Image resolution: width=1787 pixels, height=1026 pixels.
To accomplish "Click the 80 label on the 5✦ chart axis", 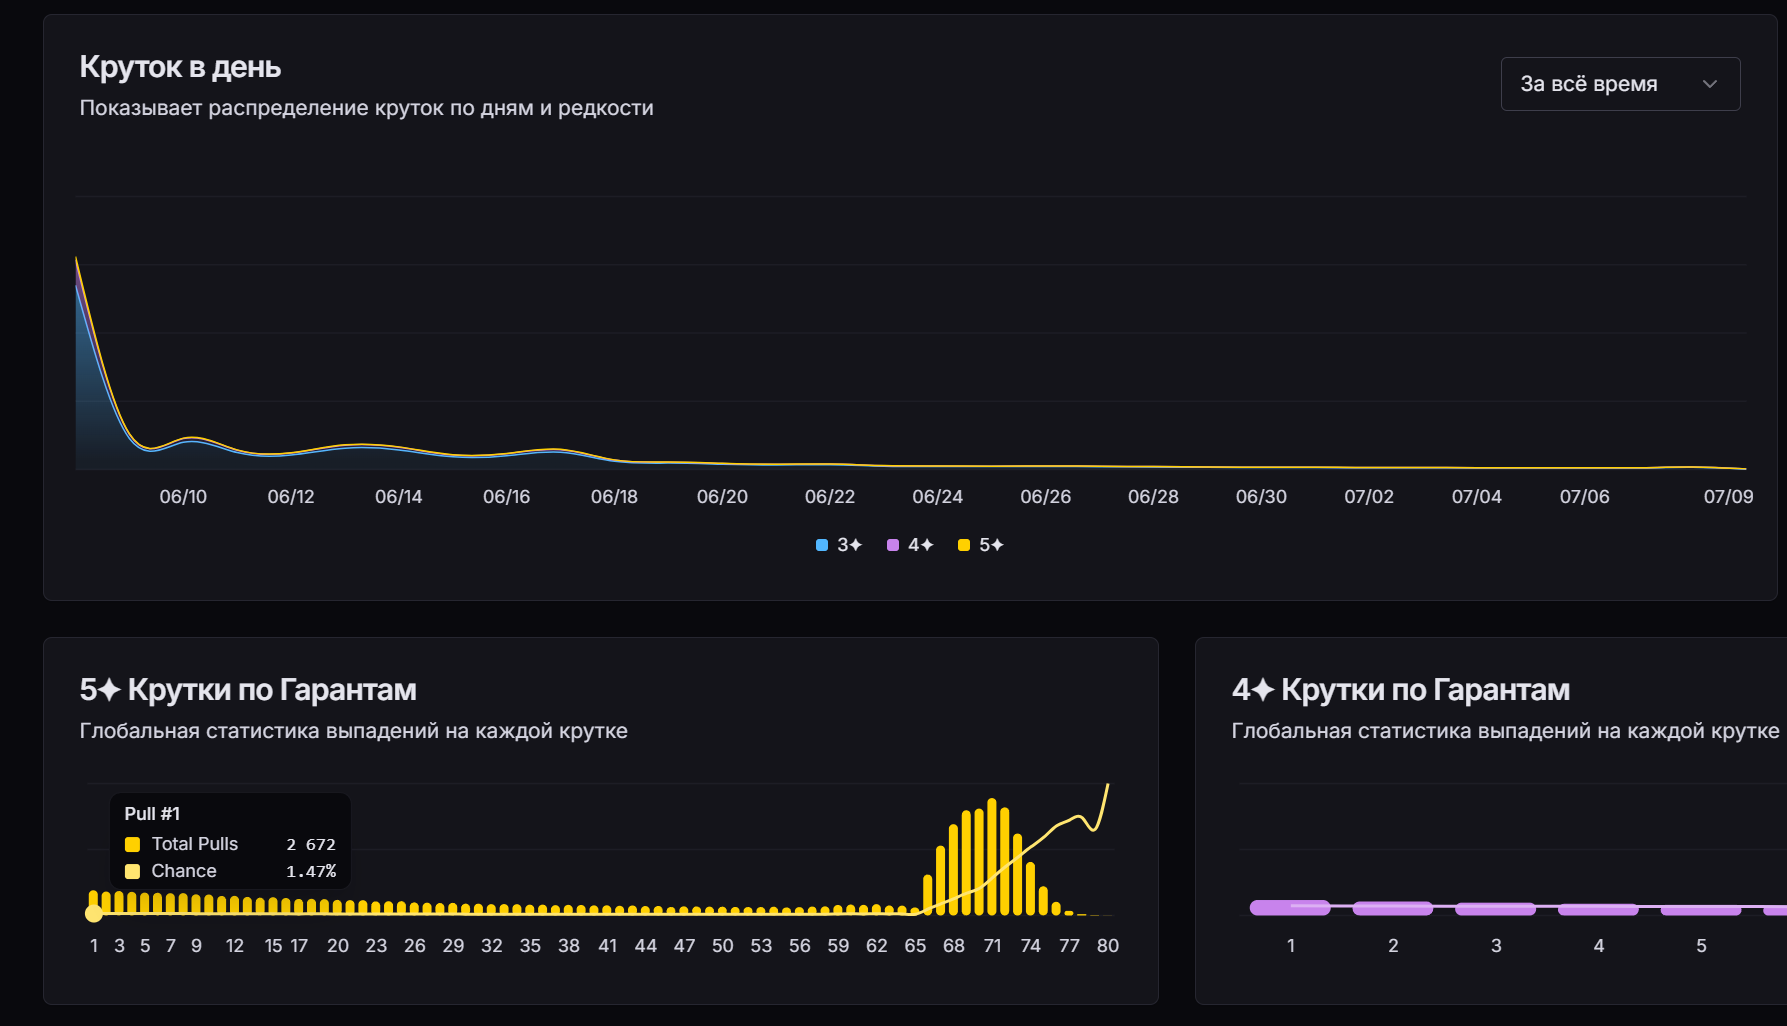I will click(1108, 946).
